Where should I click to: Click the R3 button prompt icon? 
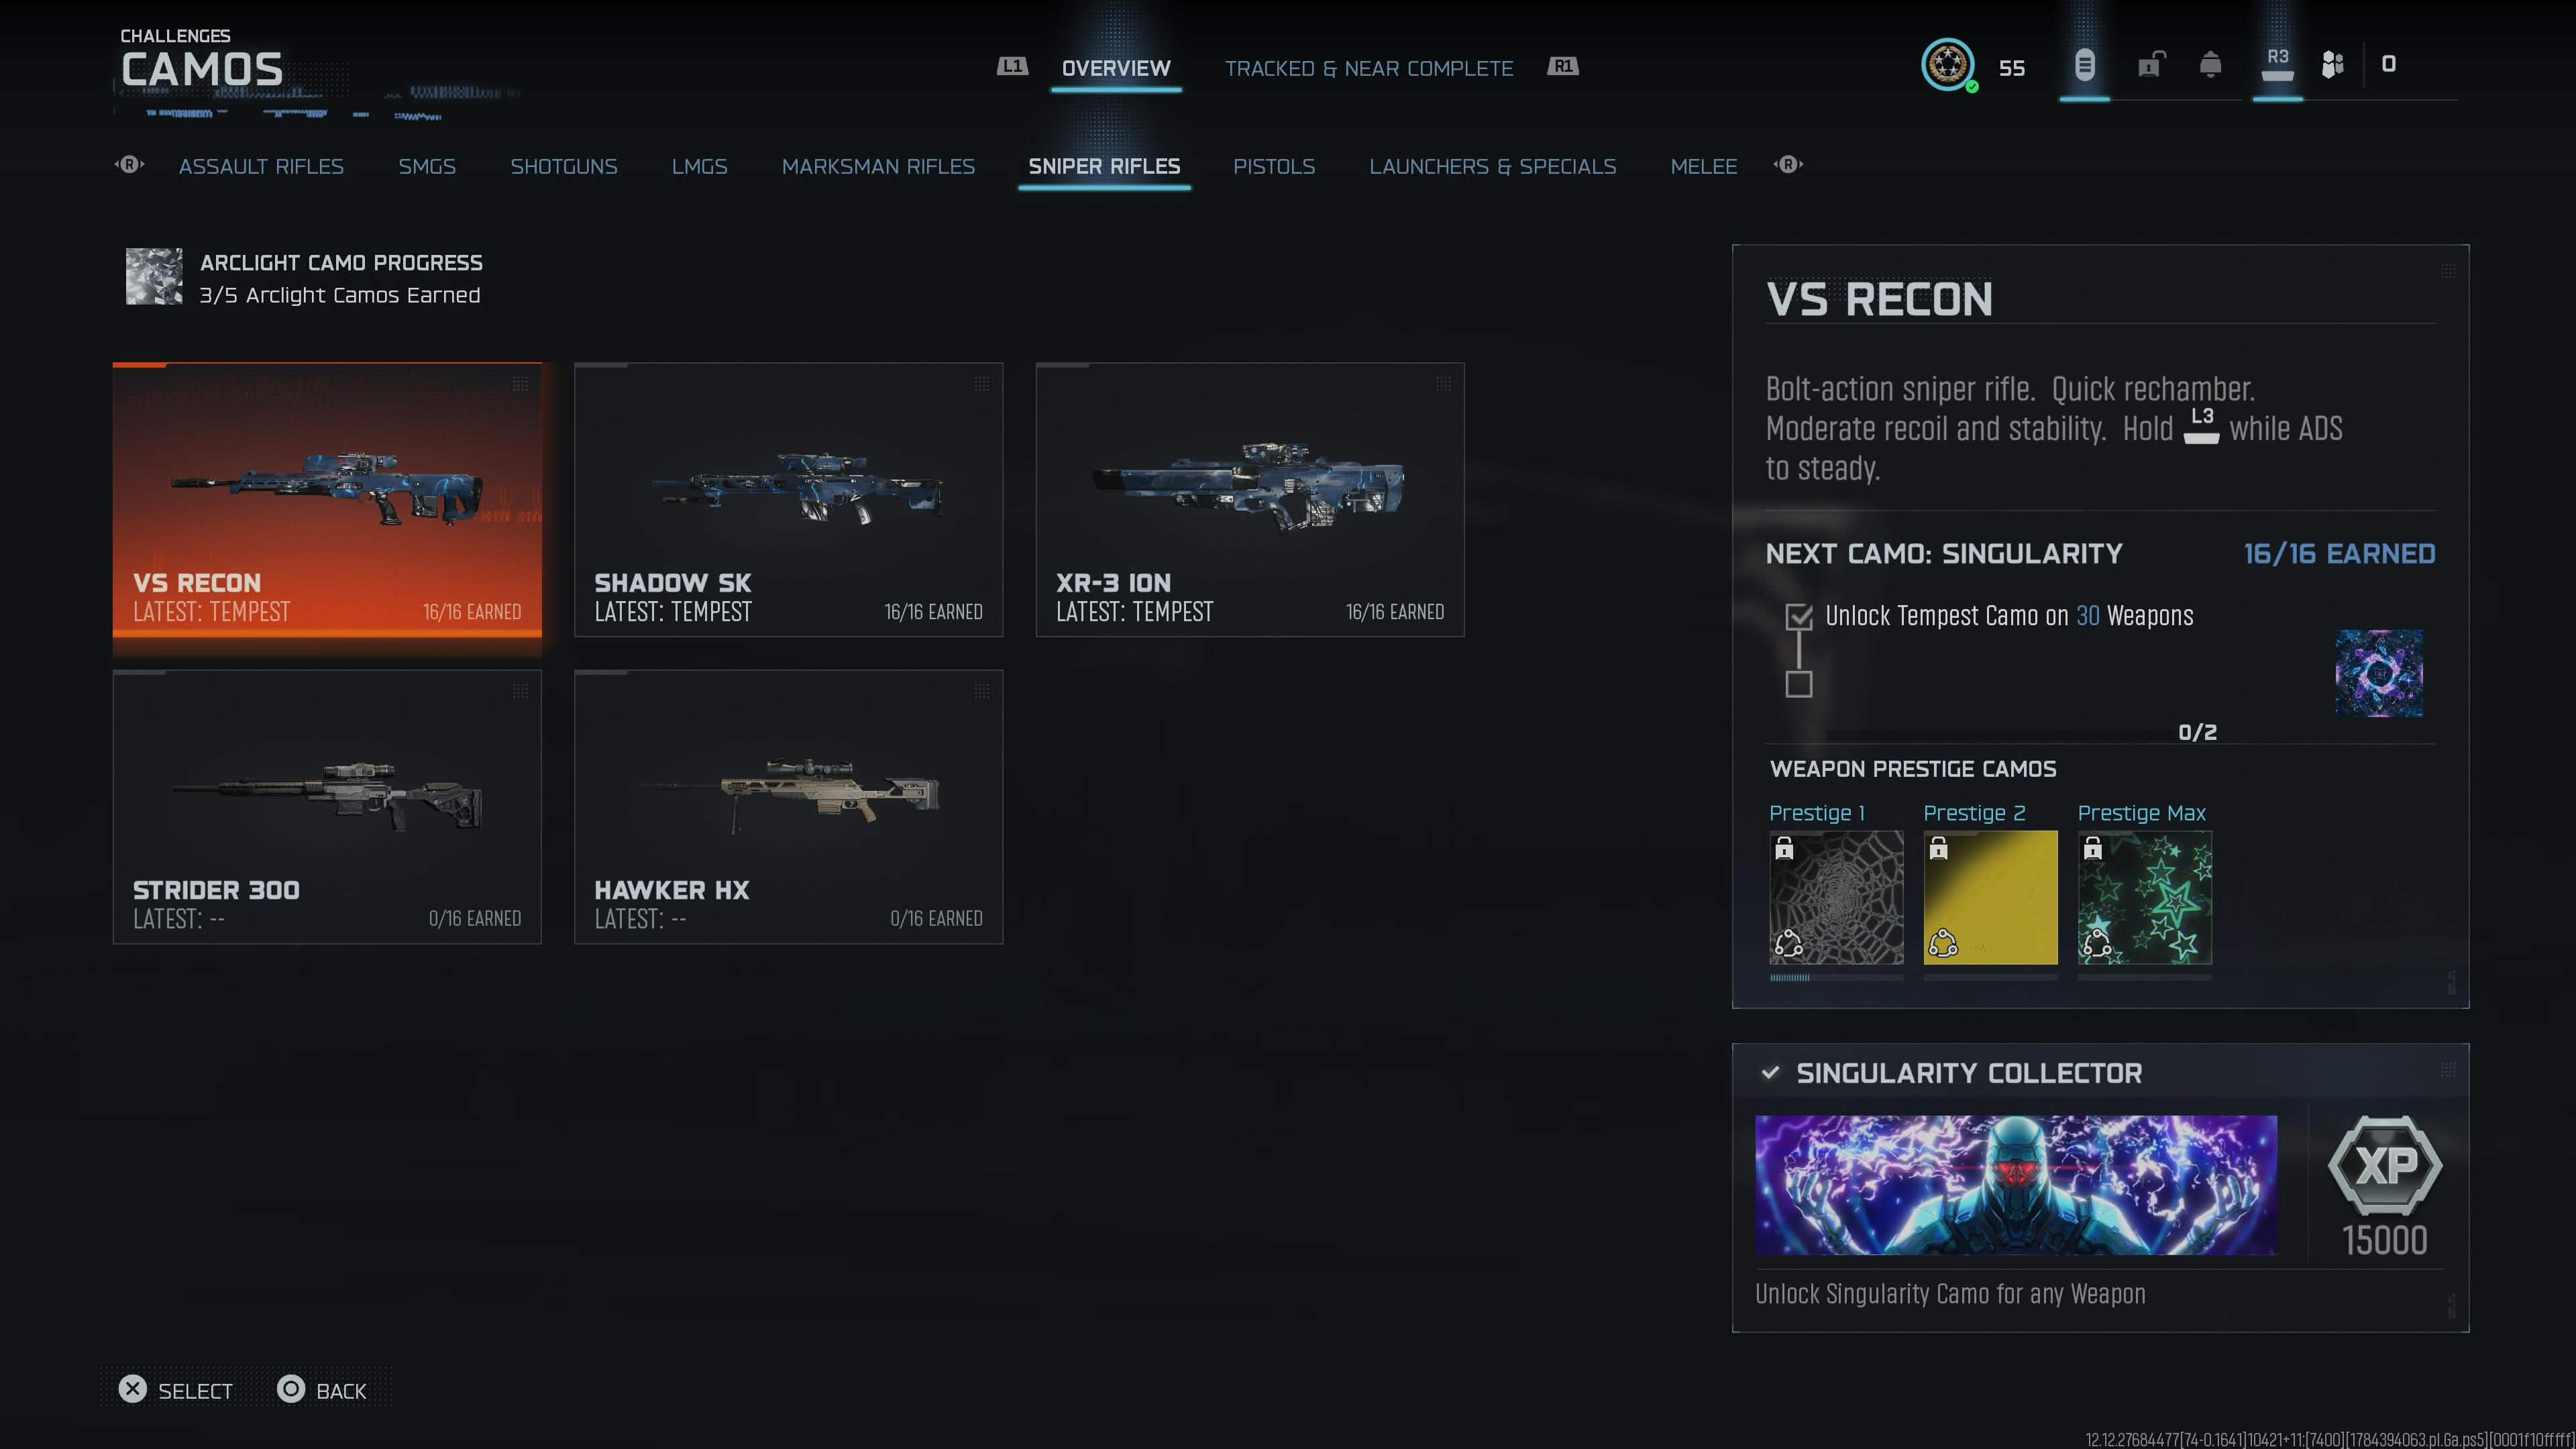(x=2277, y=65)
